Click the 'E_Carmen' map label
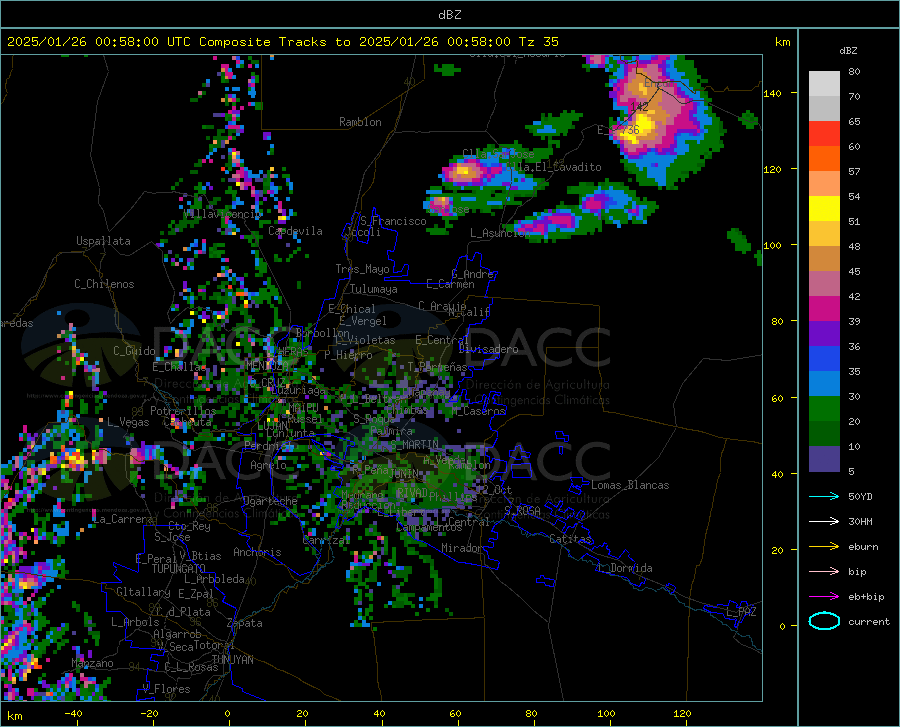Image resolution: width=900 pixels, height=727 pixels. click(x=450, y=284)
